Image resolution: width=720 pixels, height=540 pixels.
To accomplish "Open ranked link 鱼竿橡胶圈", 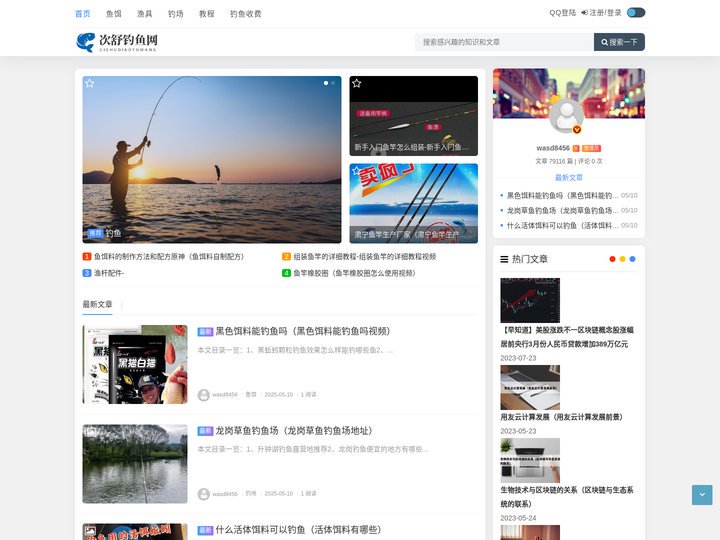I will pos(354,273).
